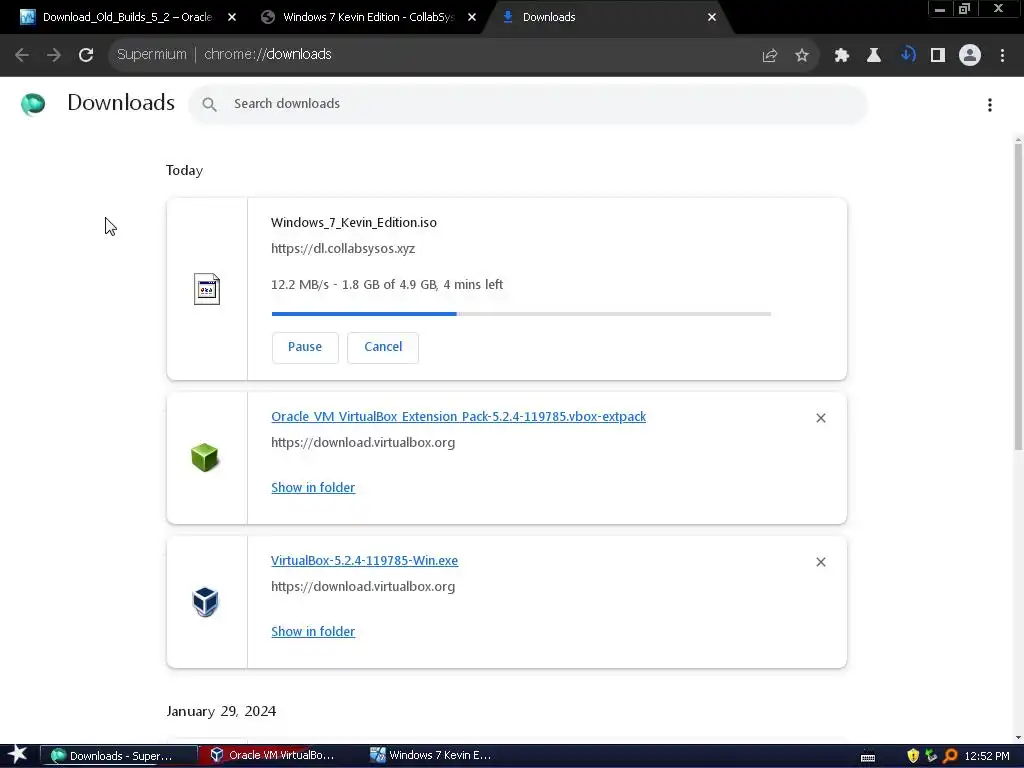
Task: Switch to Windows 7 Kevin Edition tab
Action: (x=368, y=17)
